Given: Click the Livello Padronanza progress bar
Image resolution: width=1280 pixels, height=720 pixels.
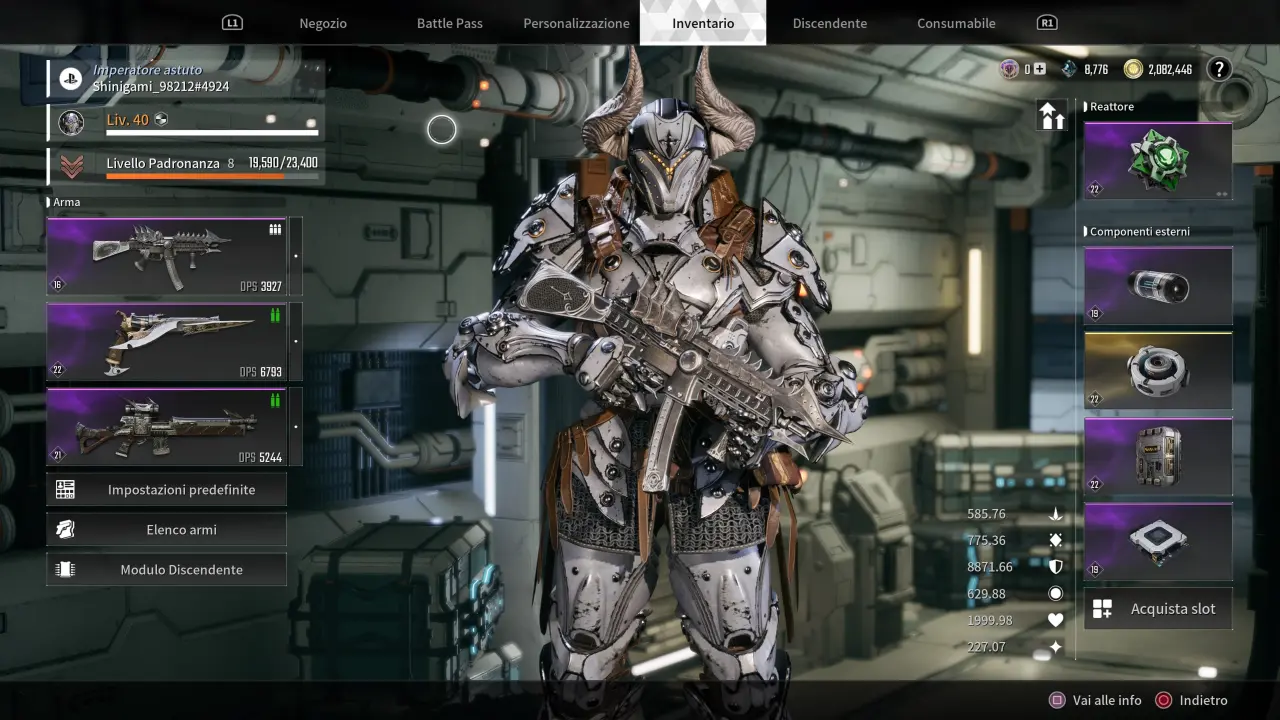Looking at the screenshot, I should 213,177.
